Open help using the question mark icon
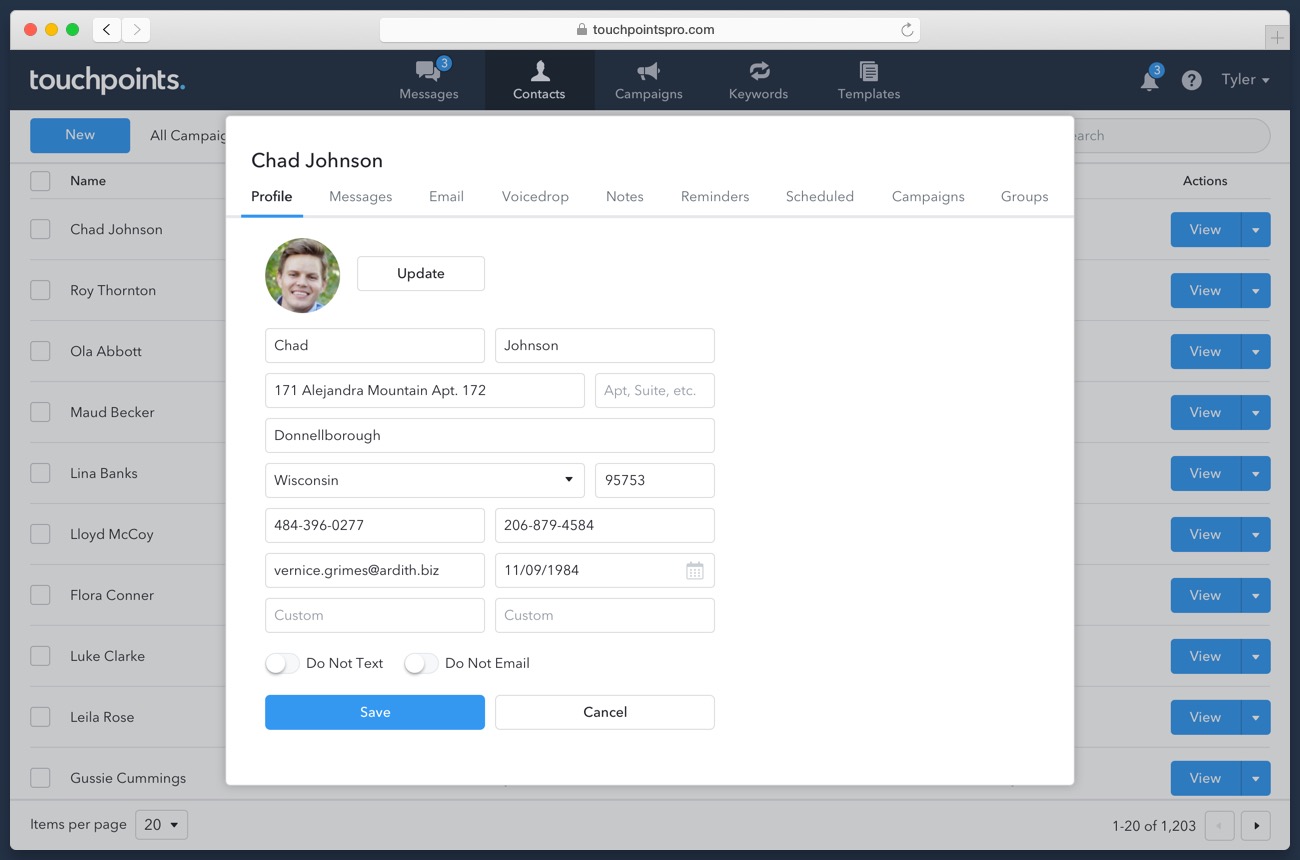The image size is (1300, 860). pos(1191,79)
